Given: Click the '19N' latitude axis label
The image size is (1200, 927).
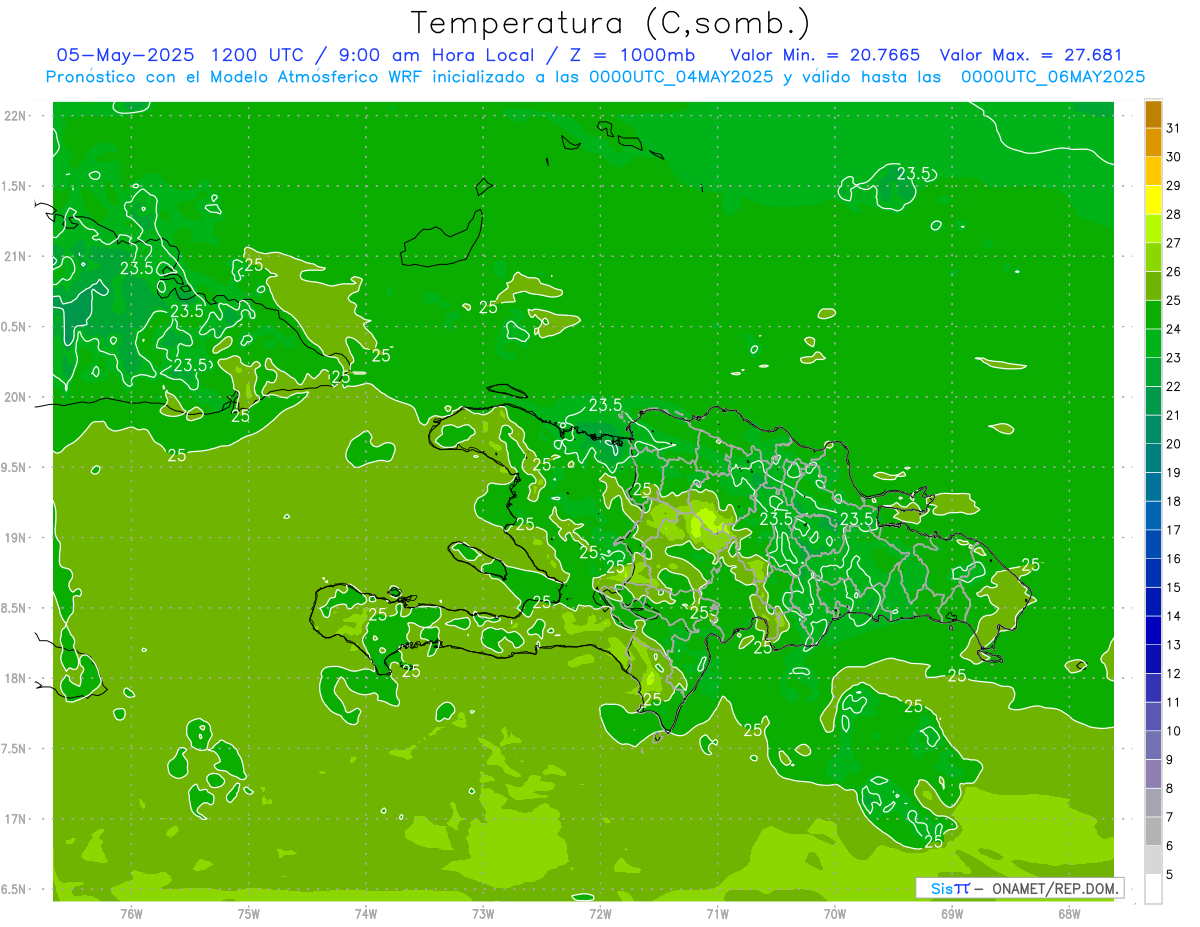Looking at the screenshot, I should pyautogui.click(x=15, y=537).
